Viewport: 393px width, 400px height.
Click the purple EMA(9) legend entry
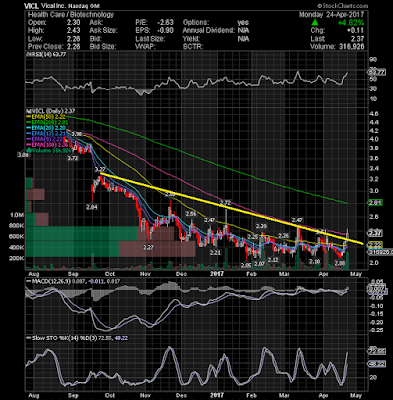pos(46,139)
